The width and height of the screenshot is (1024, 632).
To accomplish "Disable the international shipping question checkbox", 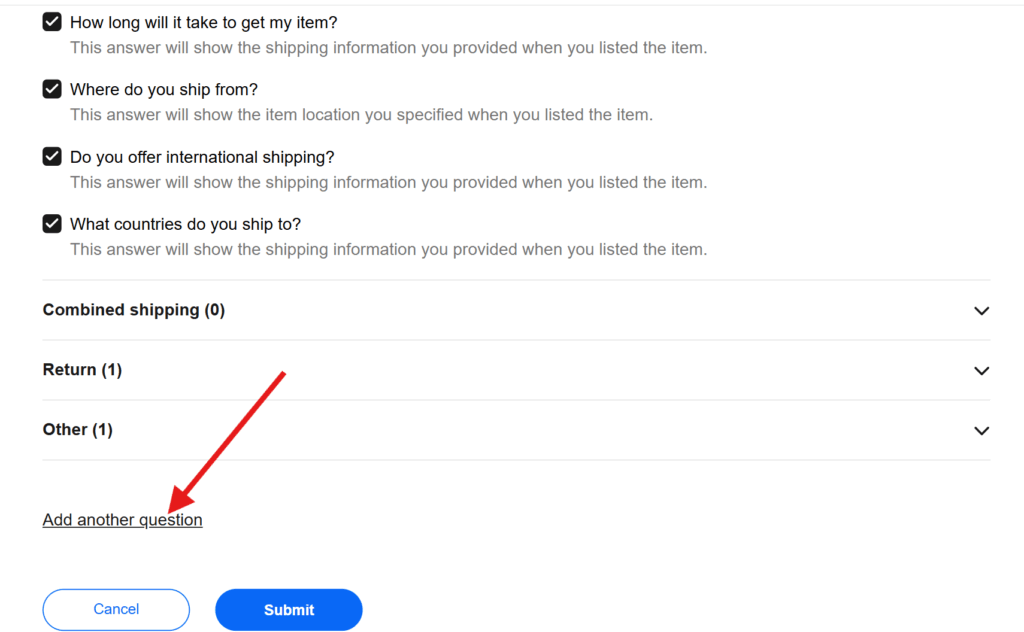I will pos(52,157).
